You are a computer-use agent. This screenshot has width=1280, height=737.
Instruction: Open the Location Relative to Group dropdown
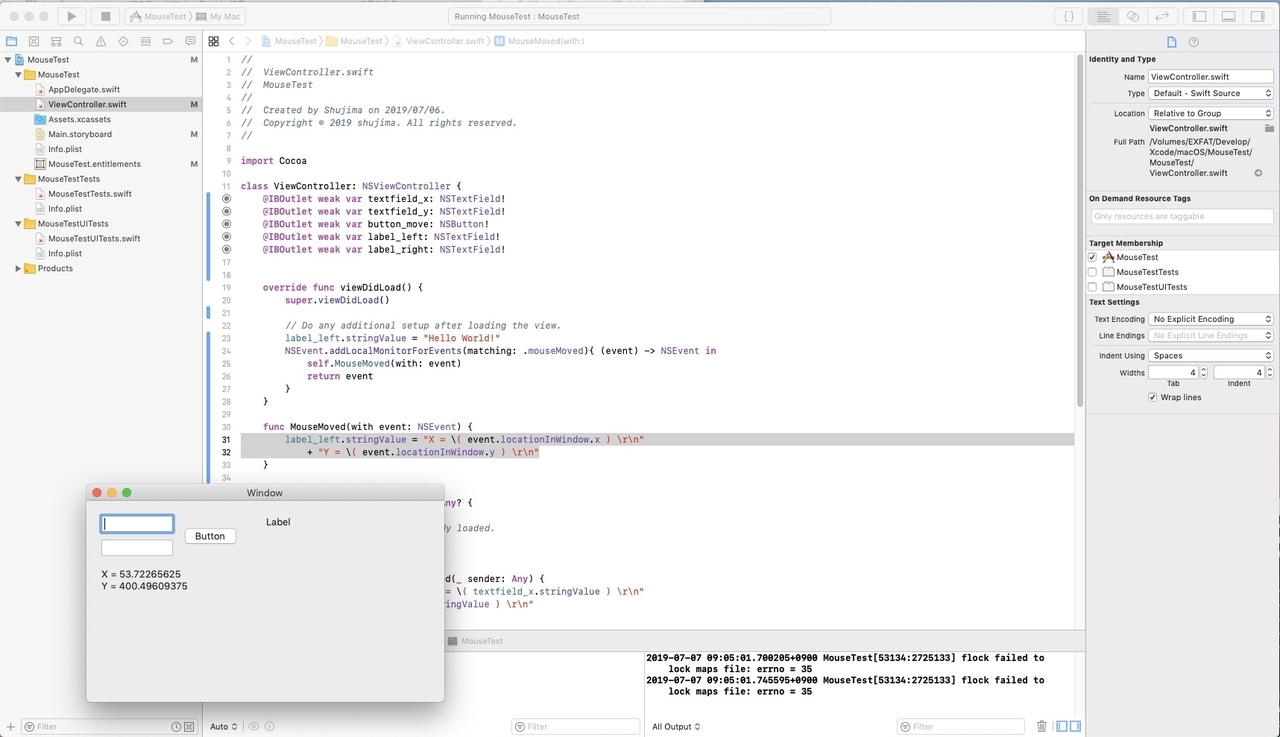[x=1211, y=113]
